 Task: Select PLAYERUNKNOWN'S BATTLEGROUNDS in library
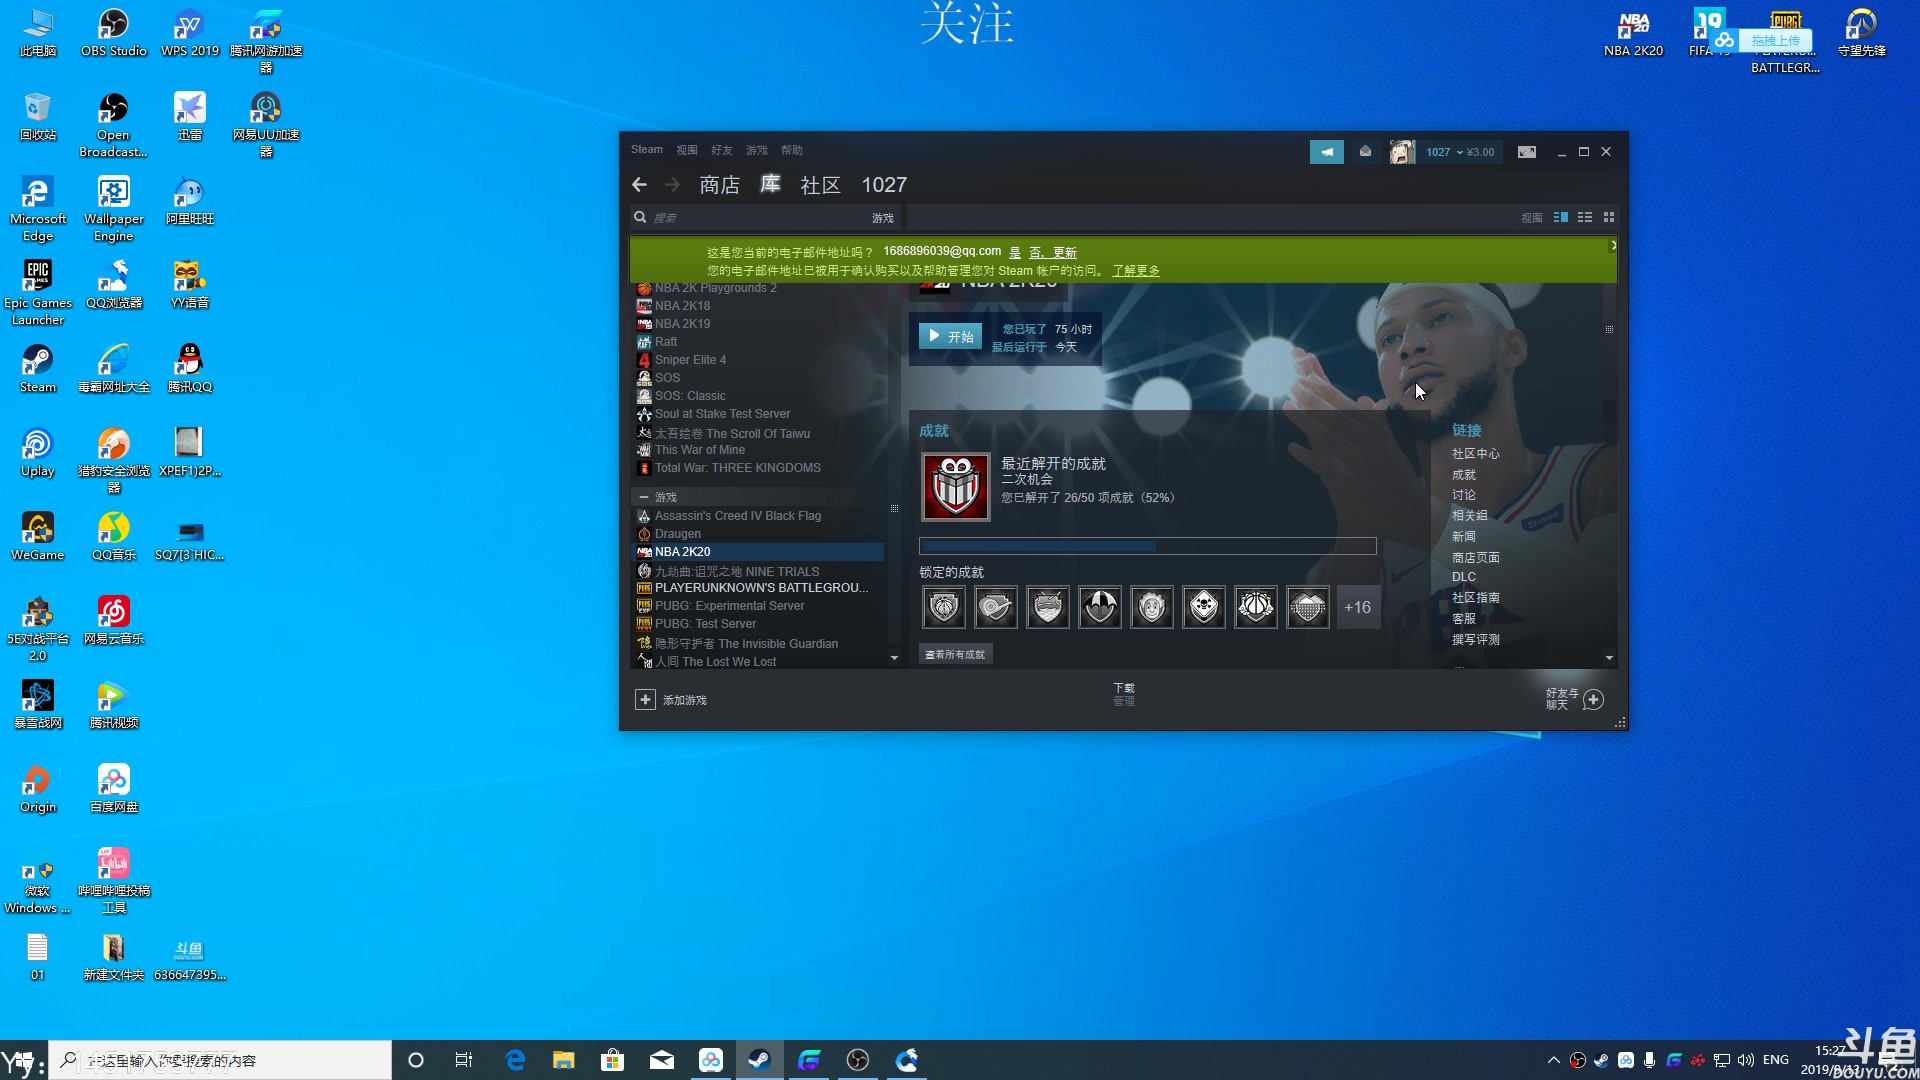click(x=760, y=588)
